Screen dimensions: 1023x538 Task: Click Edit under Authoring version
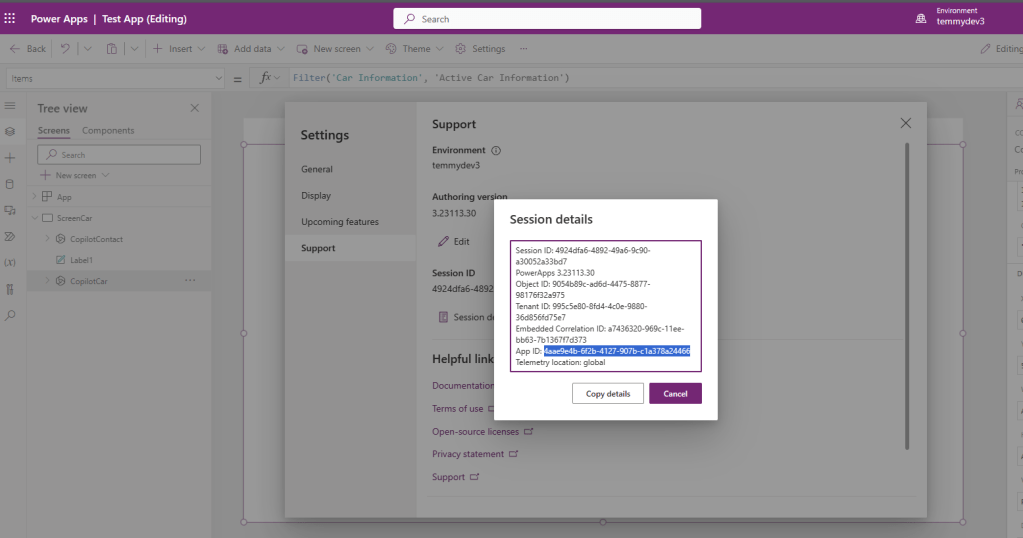click(454, 241)
